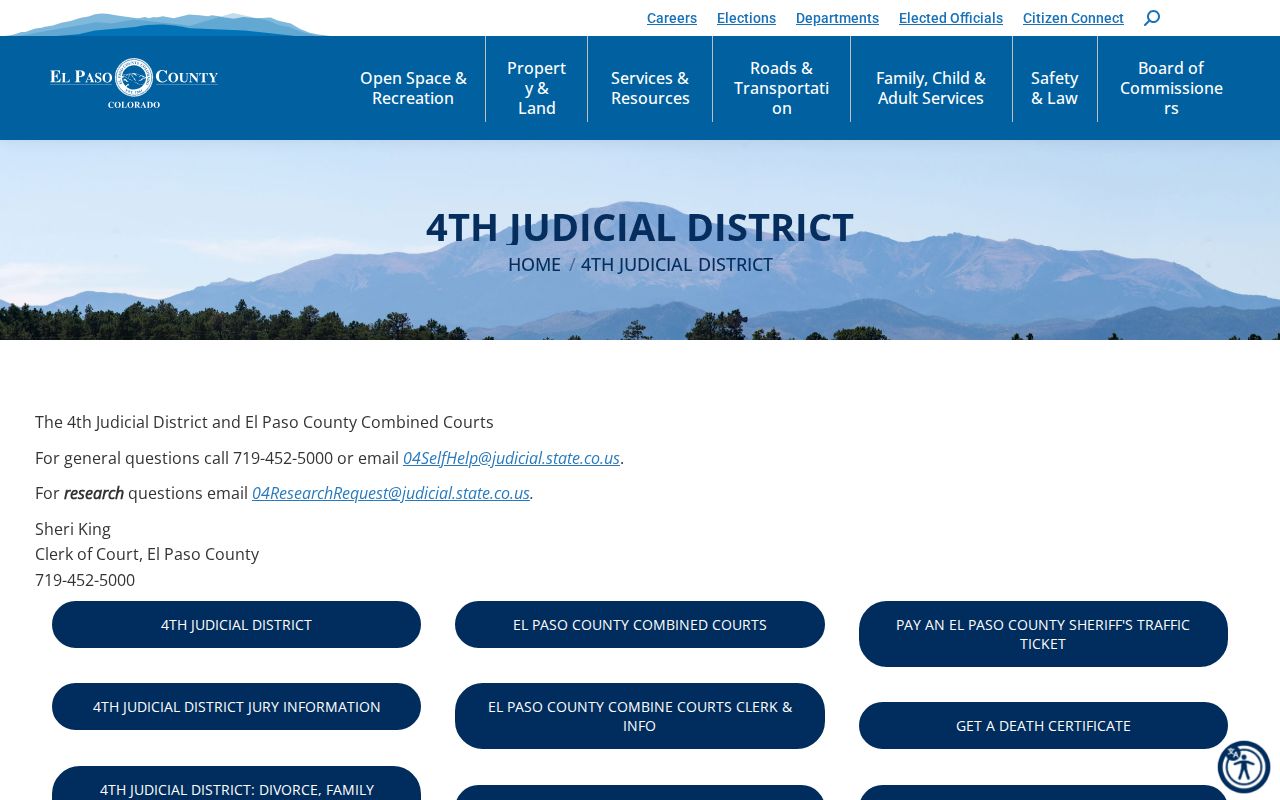Screen dimensions: 1280x800
Task: Open Combine Courts Clerk & Info button
Action: tap(640, 716)
